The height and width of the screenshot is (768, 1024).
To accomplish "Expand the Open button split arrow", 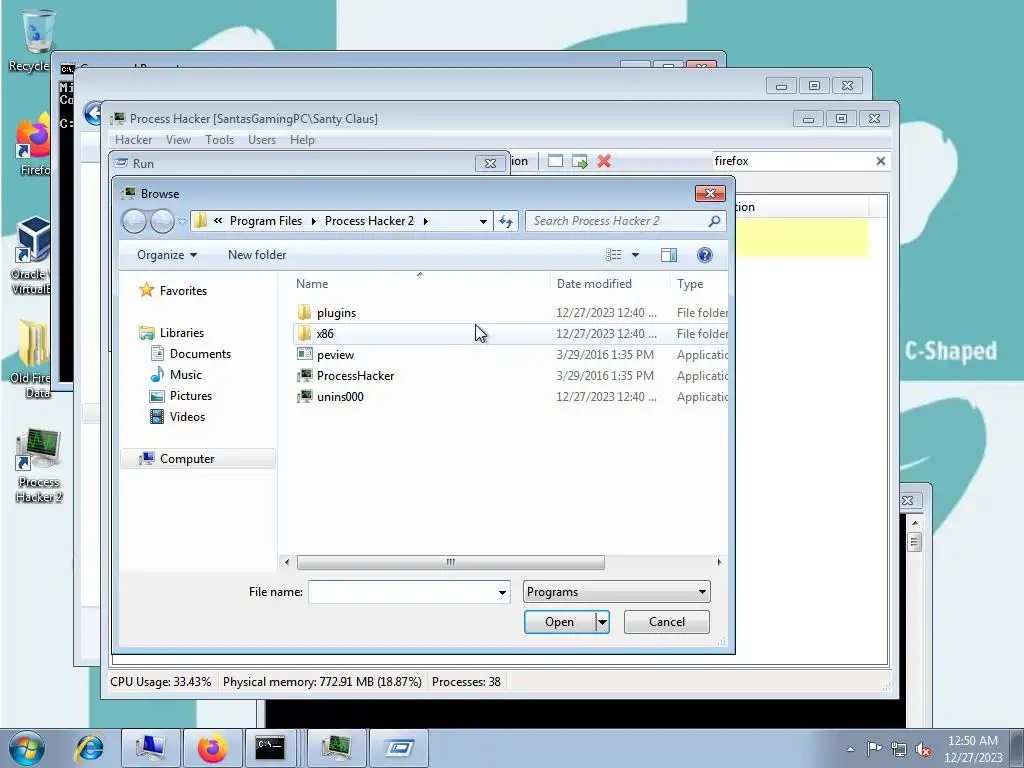I will pyautogui.click(x=603, y=622).
